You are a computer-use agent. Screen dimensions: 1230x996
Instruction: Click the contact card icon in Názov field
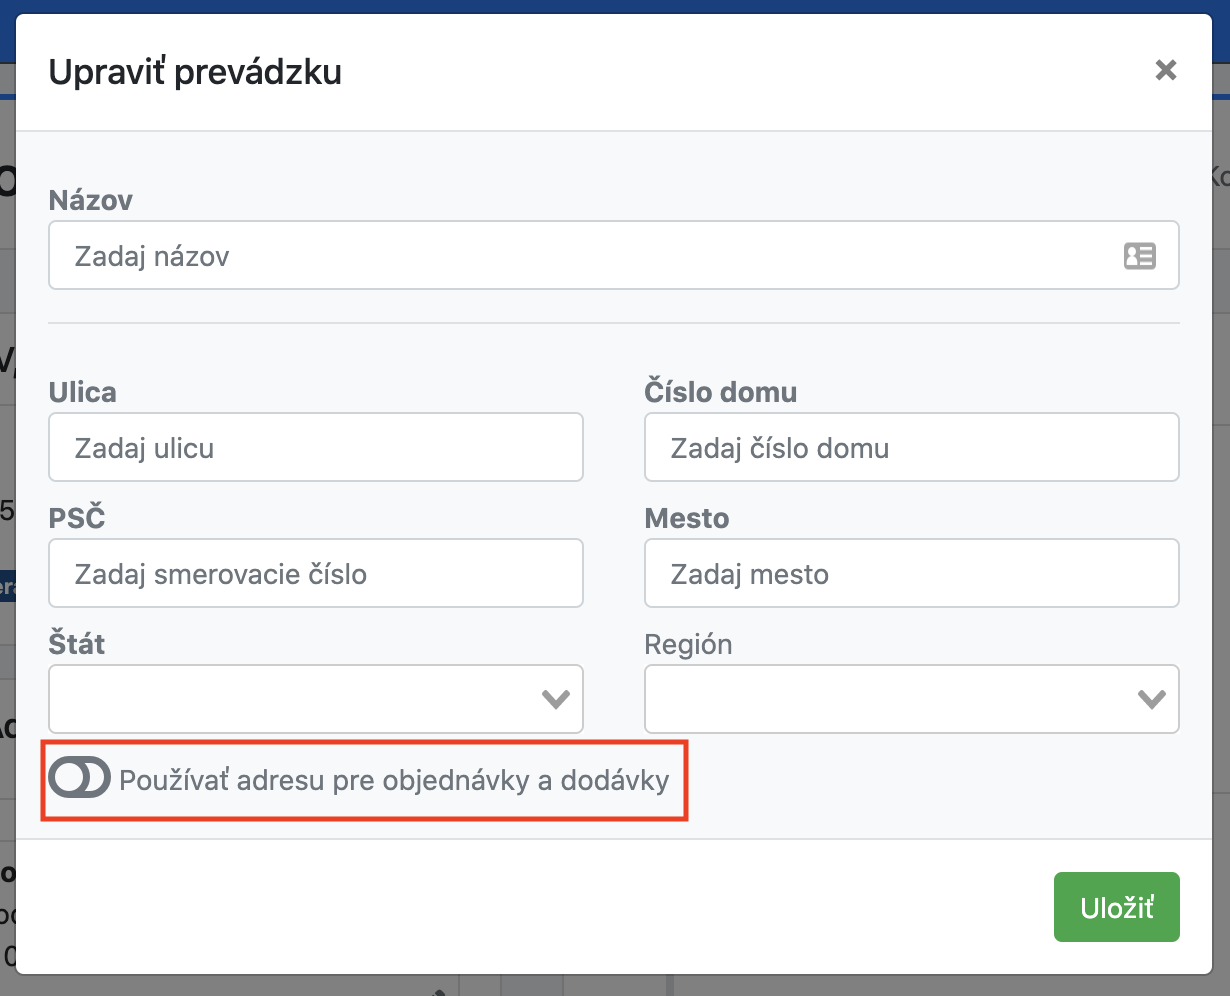point(1139,256)
